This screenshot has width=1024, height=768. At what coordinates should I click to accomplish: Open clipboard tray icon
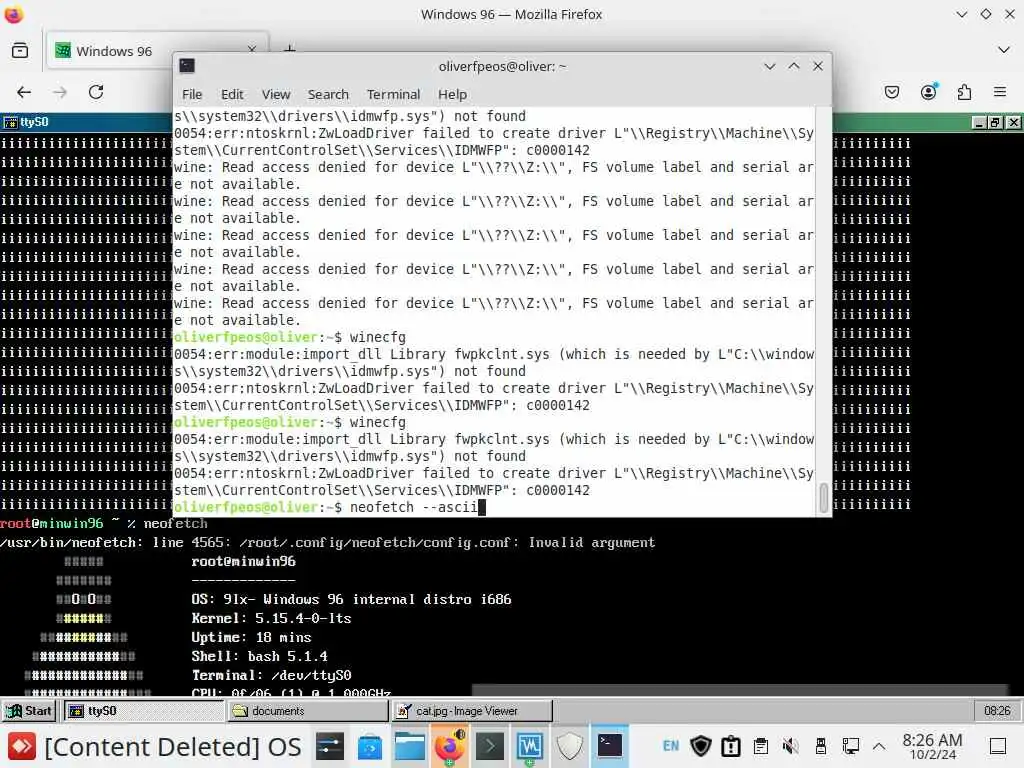pos(761,746)
